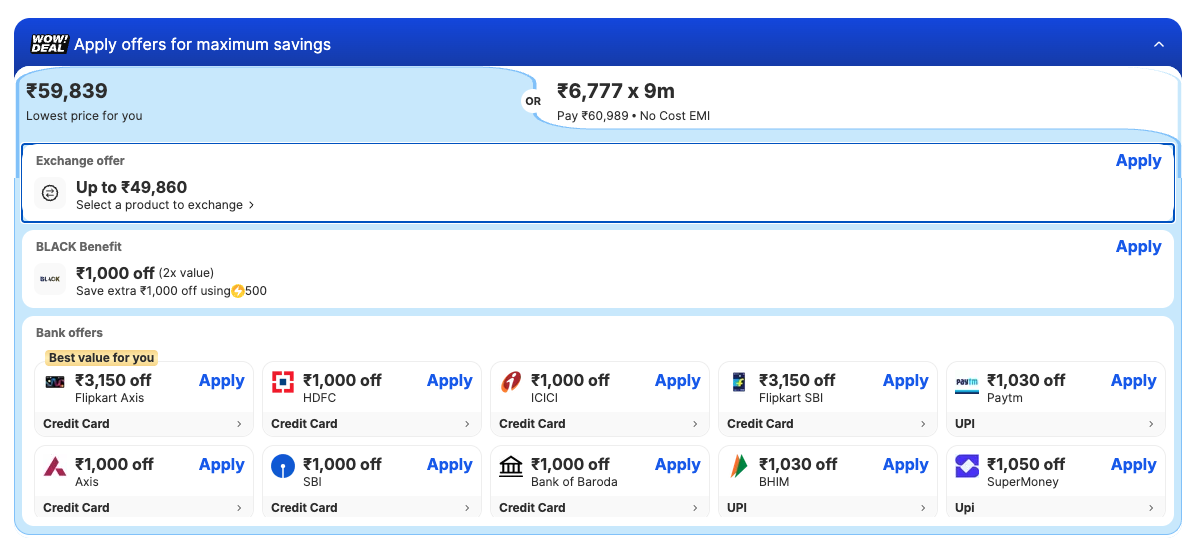
Task: Expand SuperMoney Upi details row
Action: tap(1055, 508)
